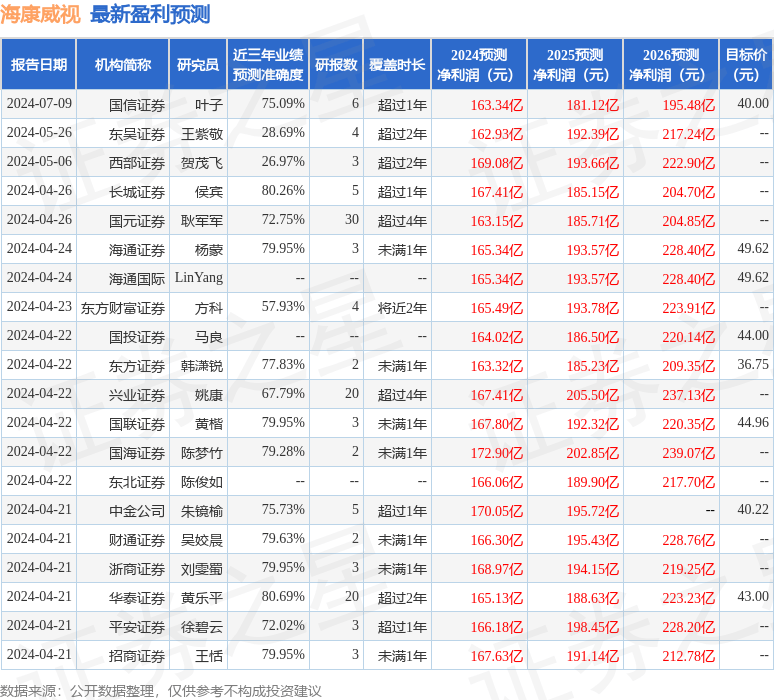The width and height of the screenshot is (774, 700).
Task: Click the date 2024-07-09
Action: [39, 104]
